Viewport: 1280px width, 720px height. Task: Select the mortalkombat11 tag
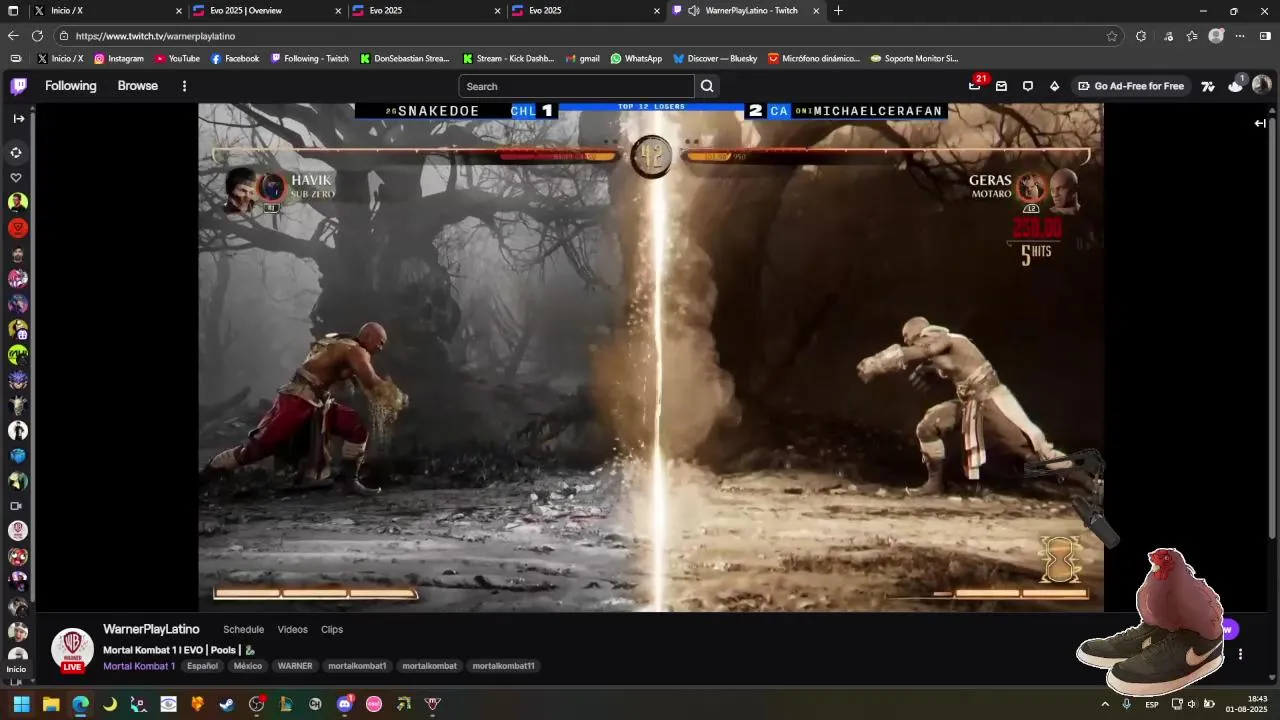(503, 666)
